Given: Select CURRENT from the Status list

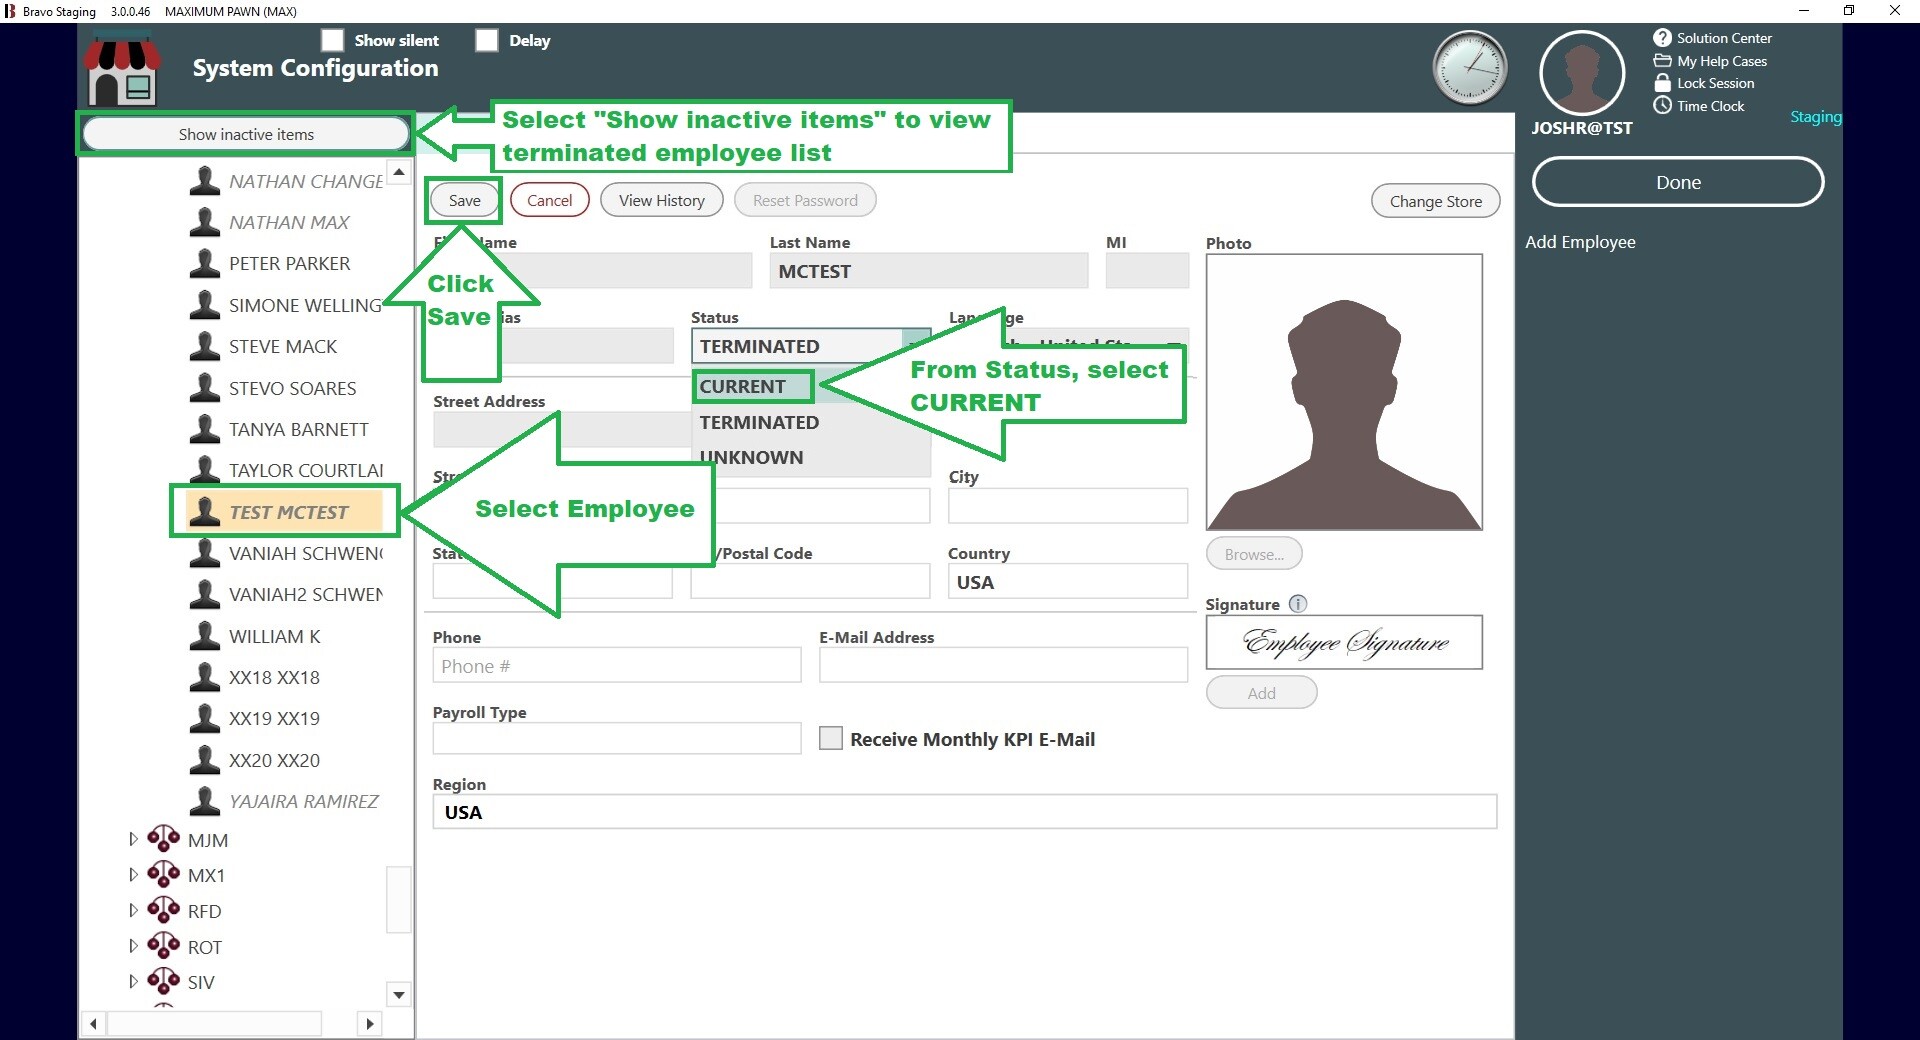Looking at the screenshot, I should click(743, 386).
